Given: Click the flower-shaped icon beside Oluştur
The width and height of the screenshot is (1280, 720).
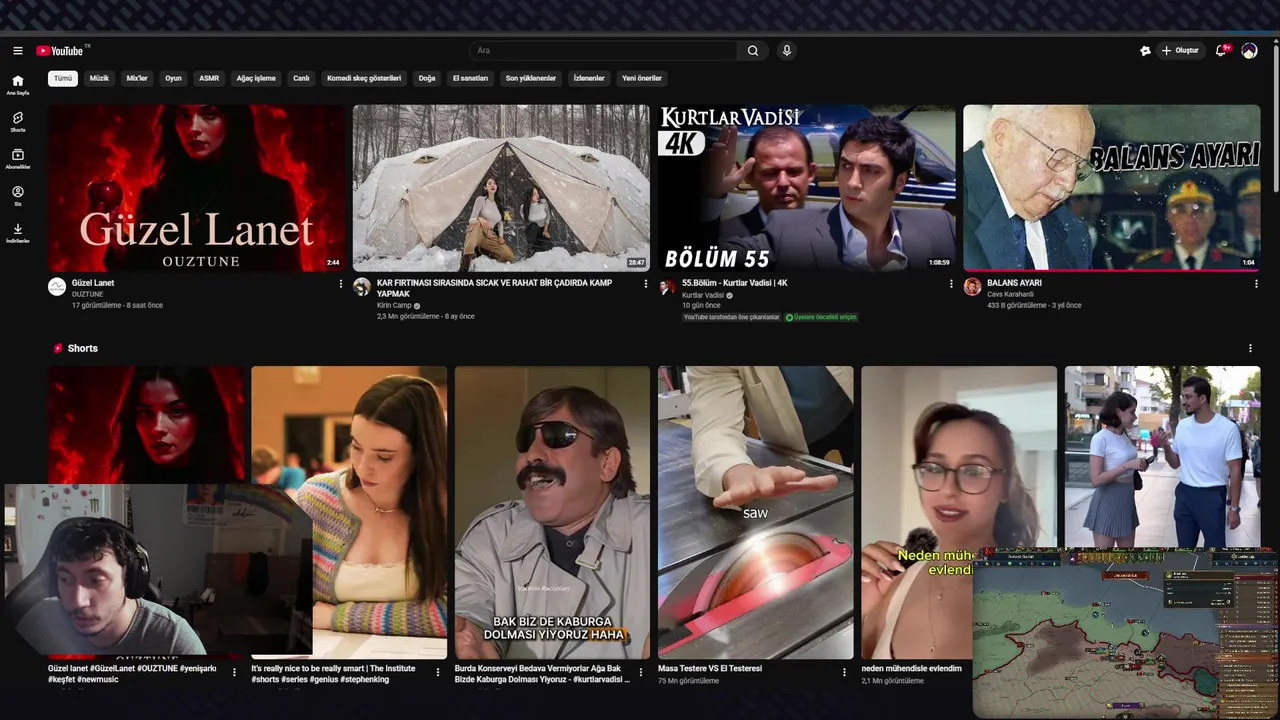Looking at the screenshot, I should (x=1145, y=51).
